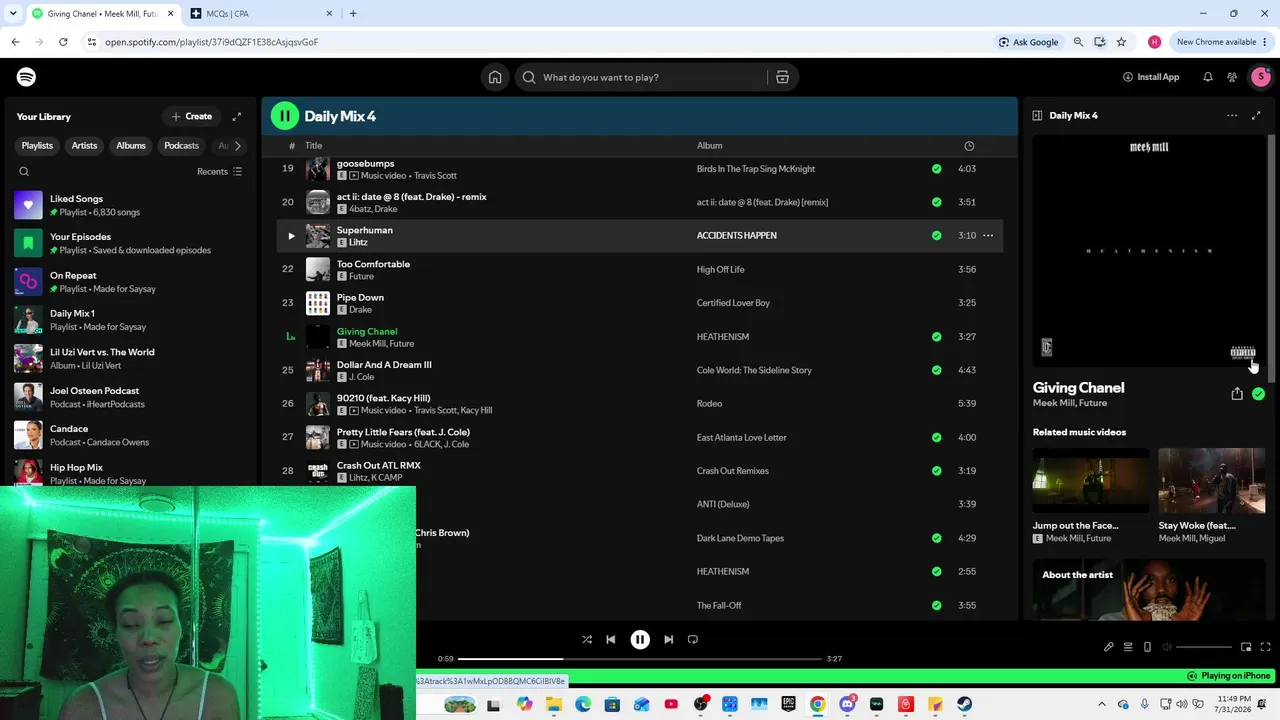The width and height of the screenshot is (1280, 720).
Task: Open the Connect to a device icon
Action: (x=1147, y=647)
